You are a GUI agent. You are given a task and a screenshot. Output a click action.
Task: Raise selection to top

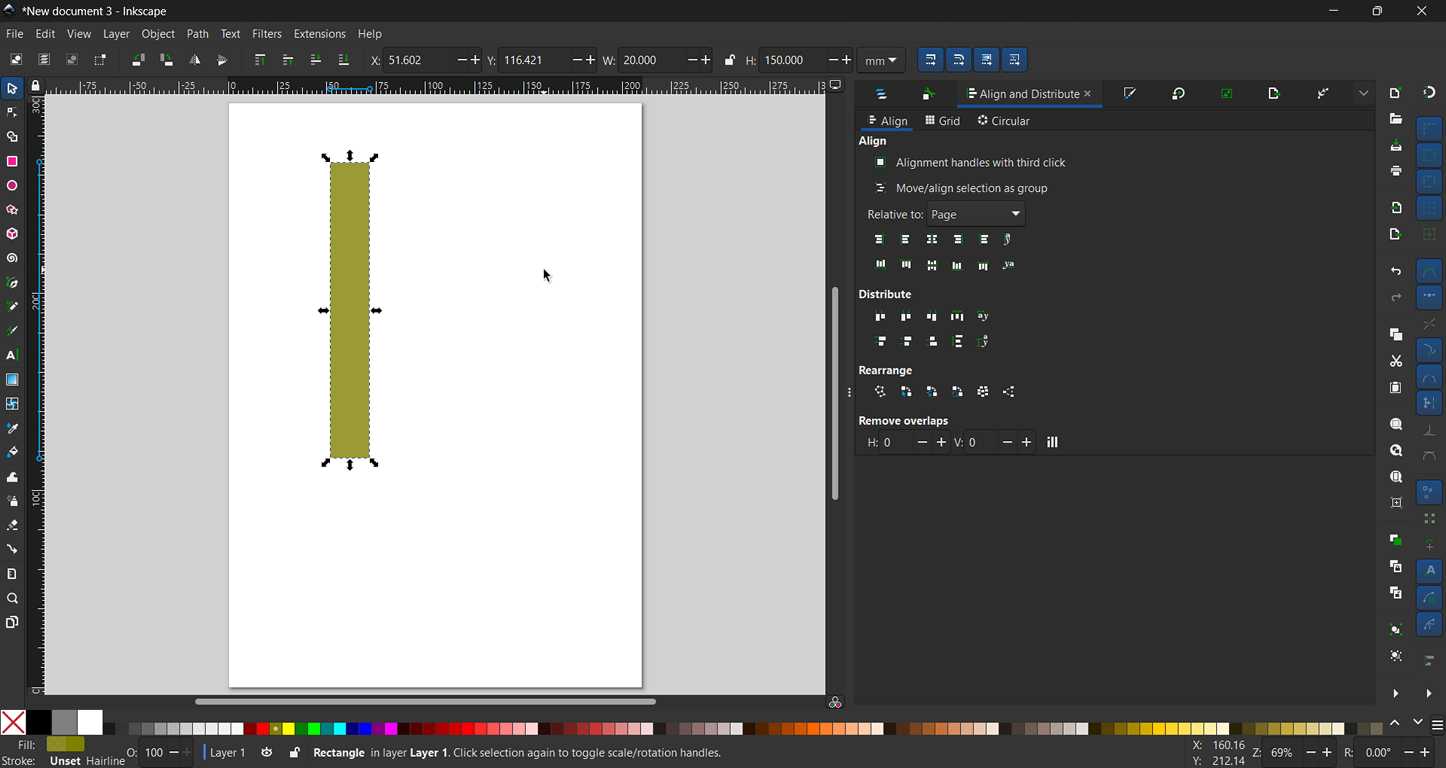click(x=260, y=60)
